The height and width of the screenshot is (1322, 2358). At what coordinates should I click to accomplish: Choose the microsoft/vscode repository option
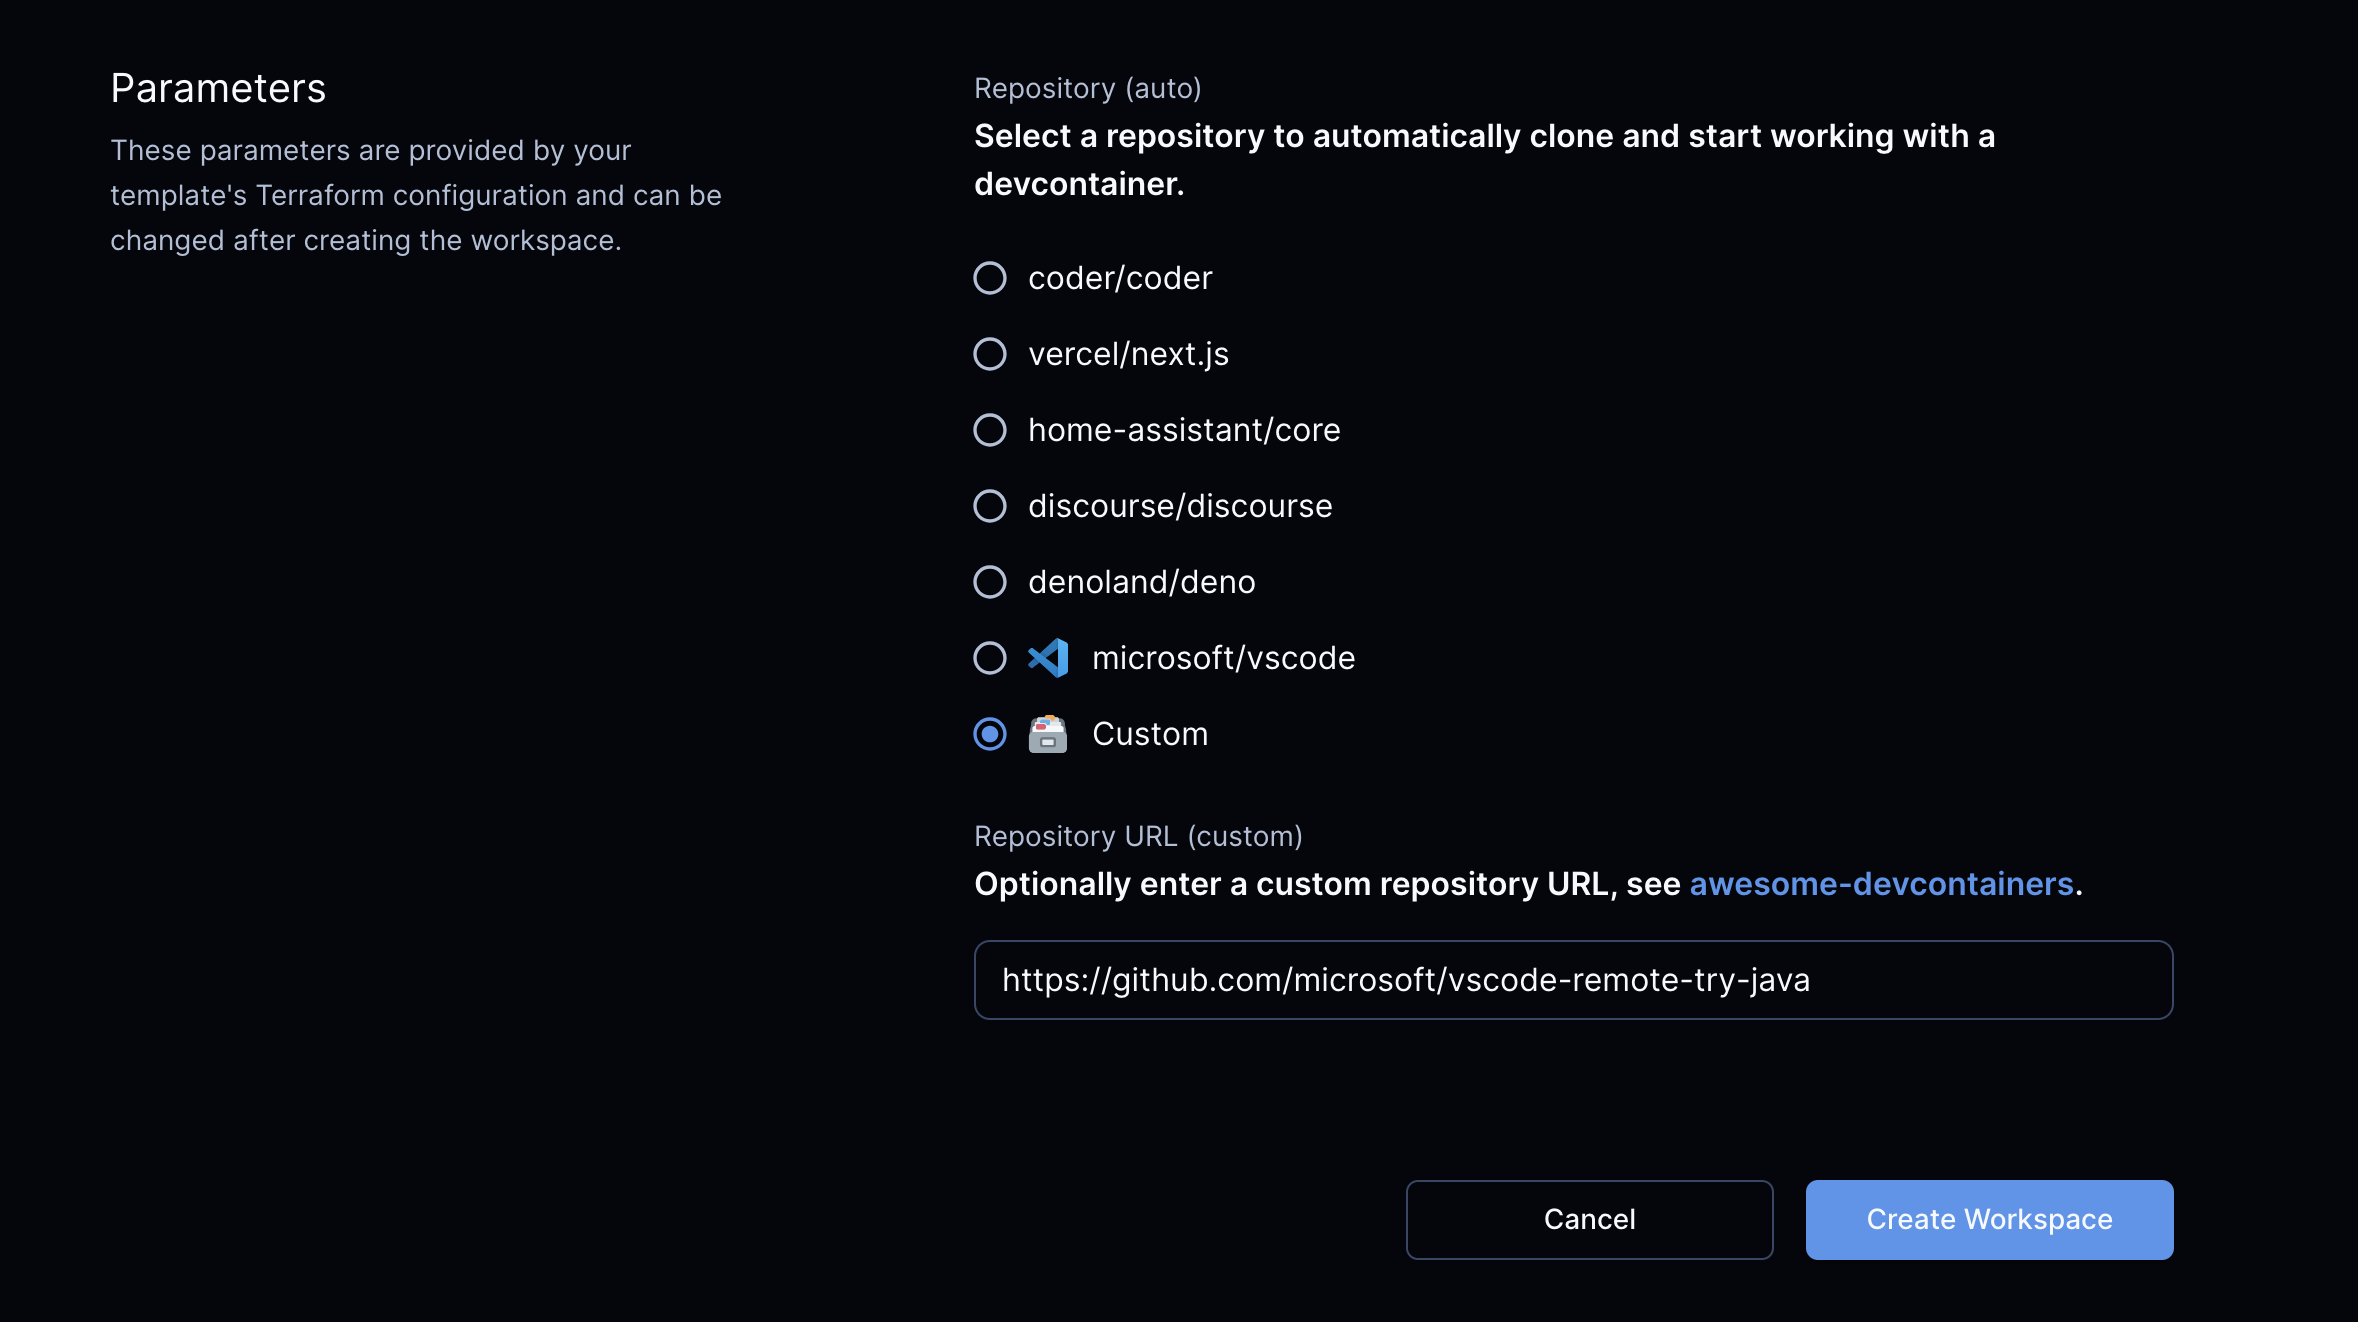(x=990, y=658)
